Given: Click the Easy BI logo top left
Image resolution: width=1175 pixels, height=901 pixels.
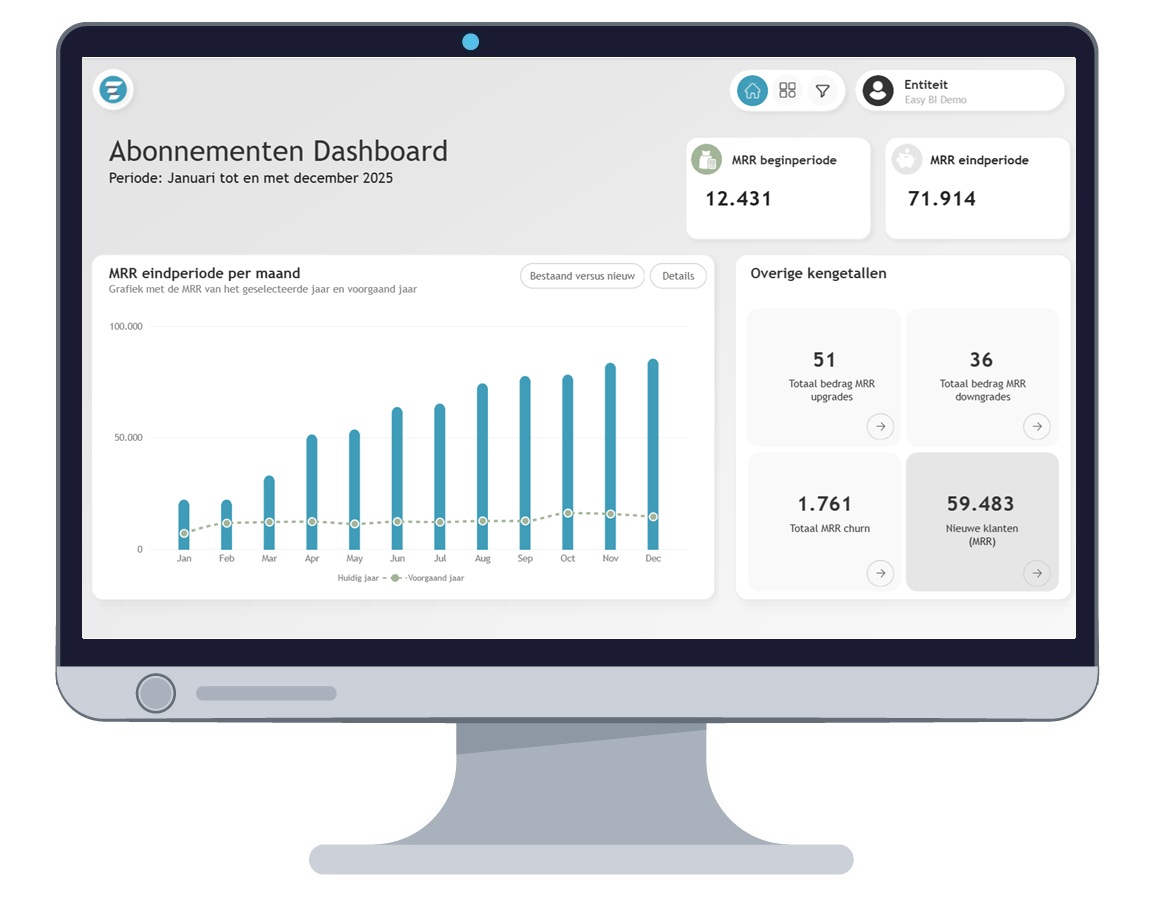Looking at the screenshot, I should pyautogui.click(x=112, y=89).
